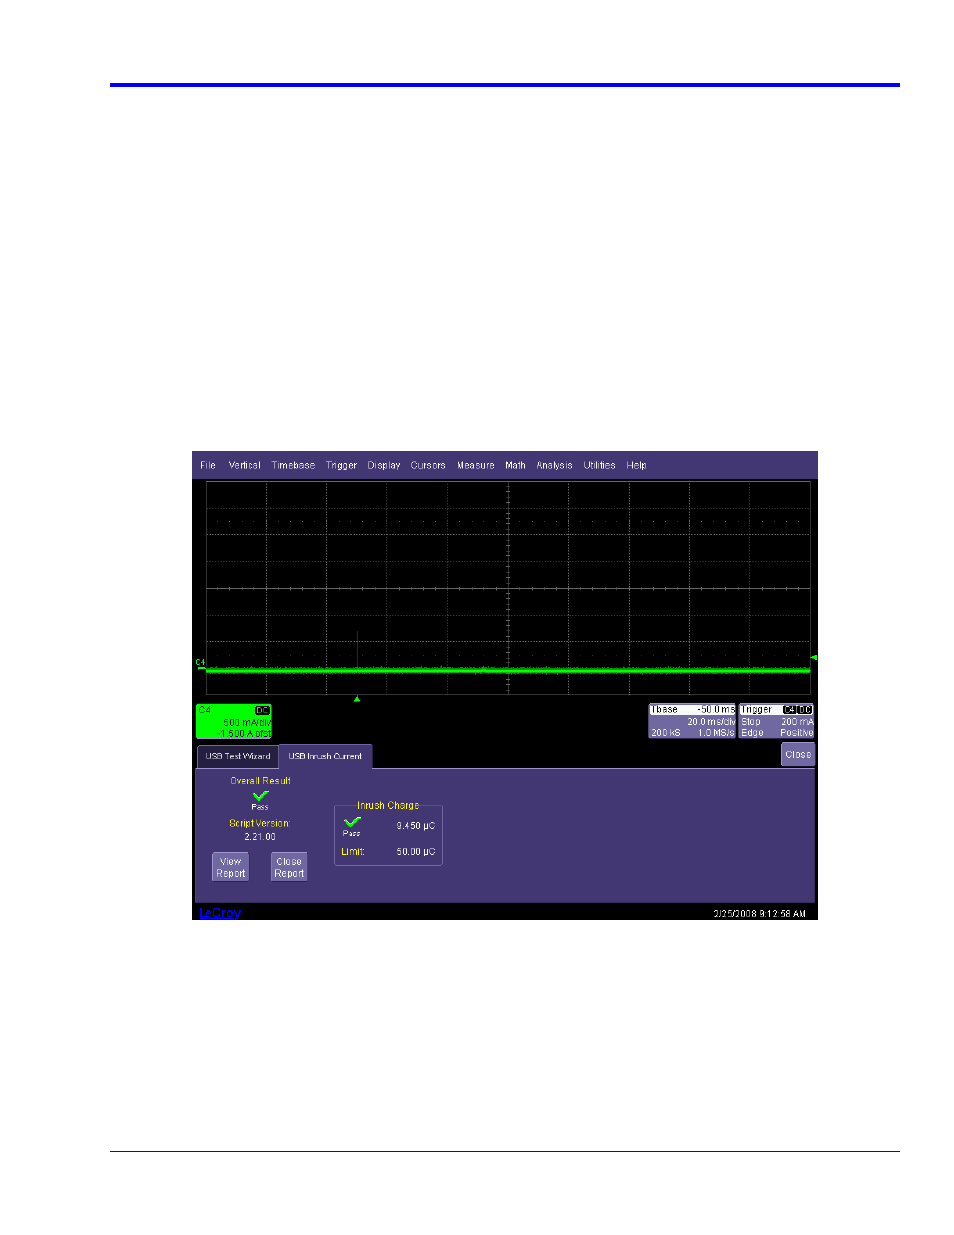Viewport: 954px width, 1235px height.
Task: Open the Utilities menu
Action: click(x=600, y=465)
